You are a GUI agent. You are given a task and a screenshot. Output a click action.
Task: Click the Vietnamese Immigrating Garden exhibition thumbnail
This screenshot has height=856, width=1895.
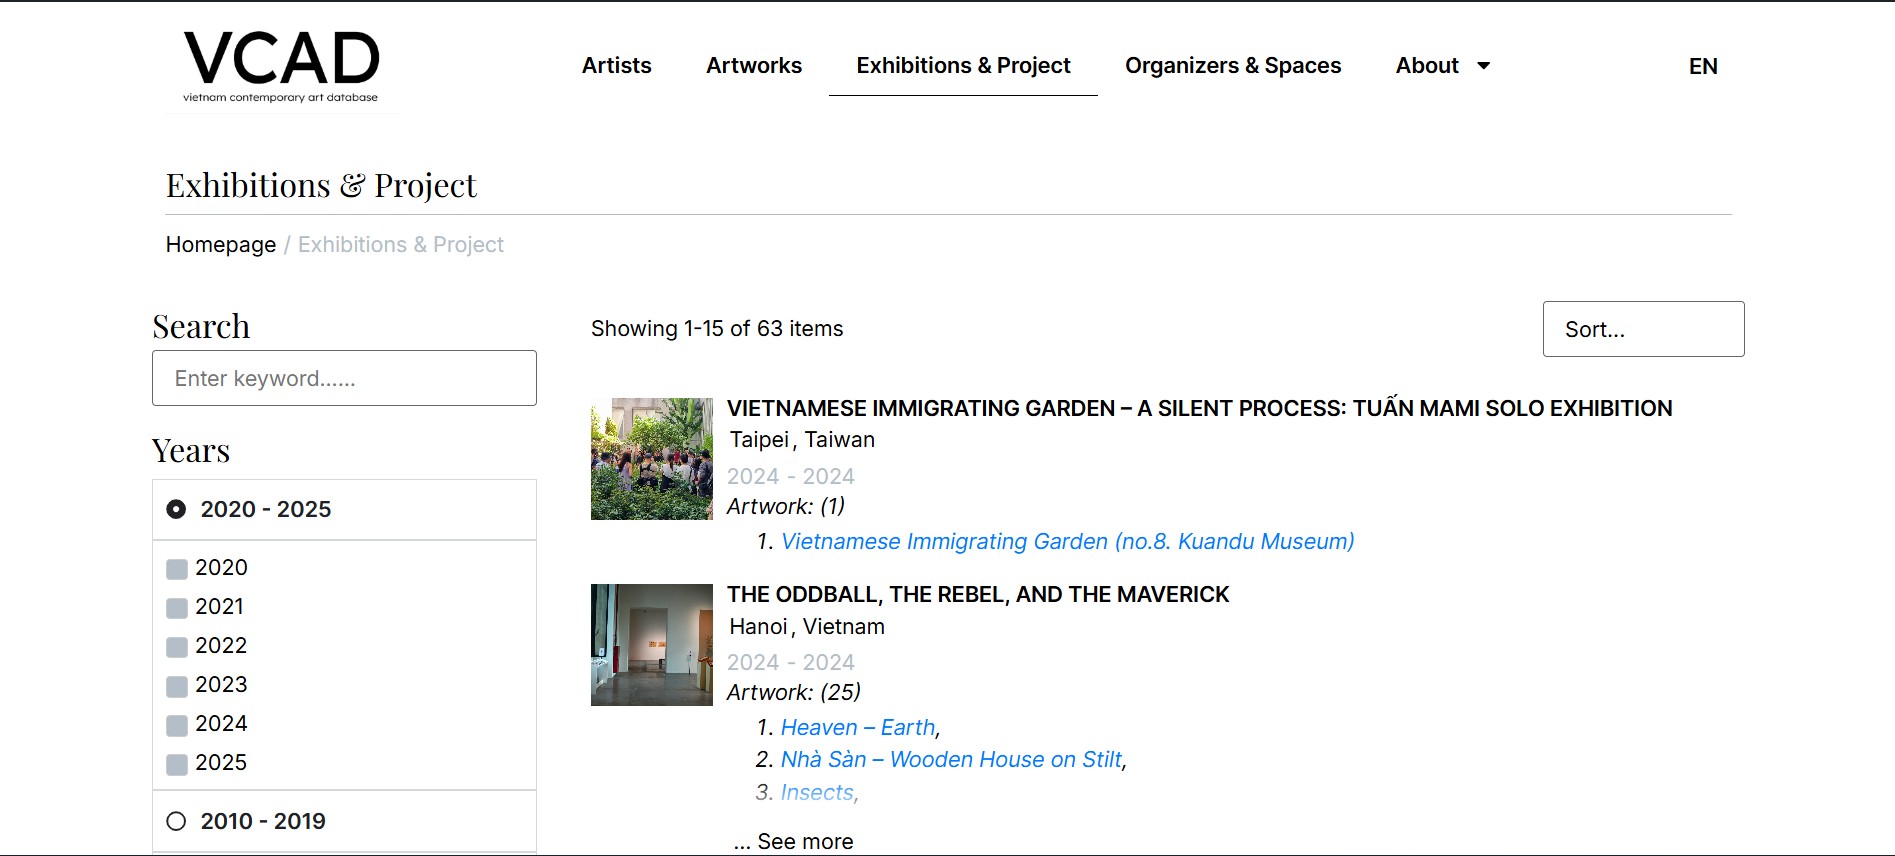[x=651, y=459]
